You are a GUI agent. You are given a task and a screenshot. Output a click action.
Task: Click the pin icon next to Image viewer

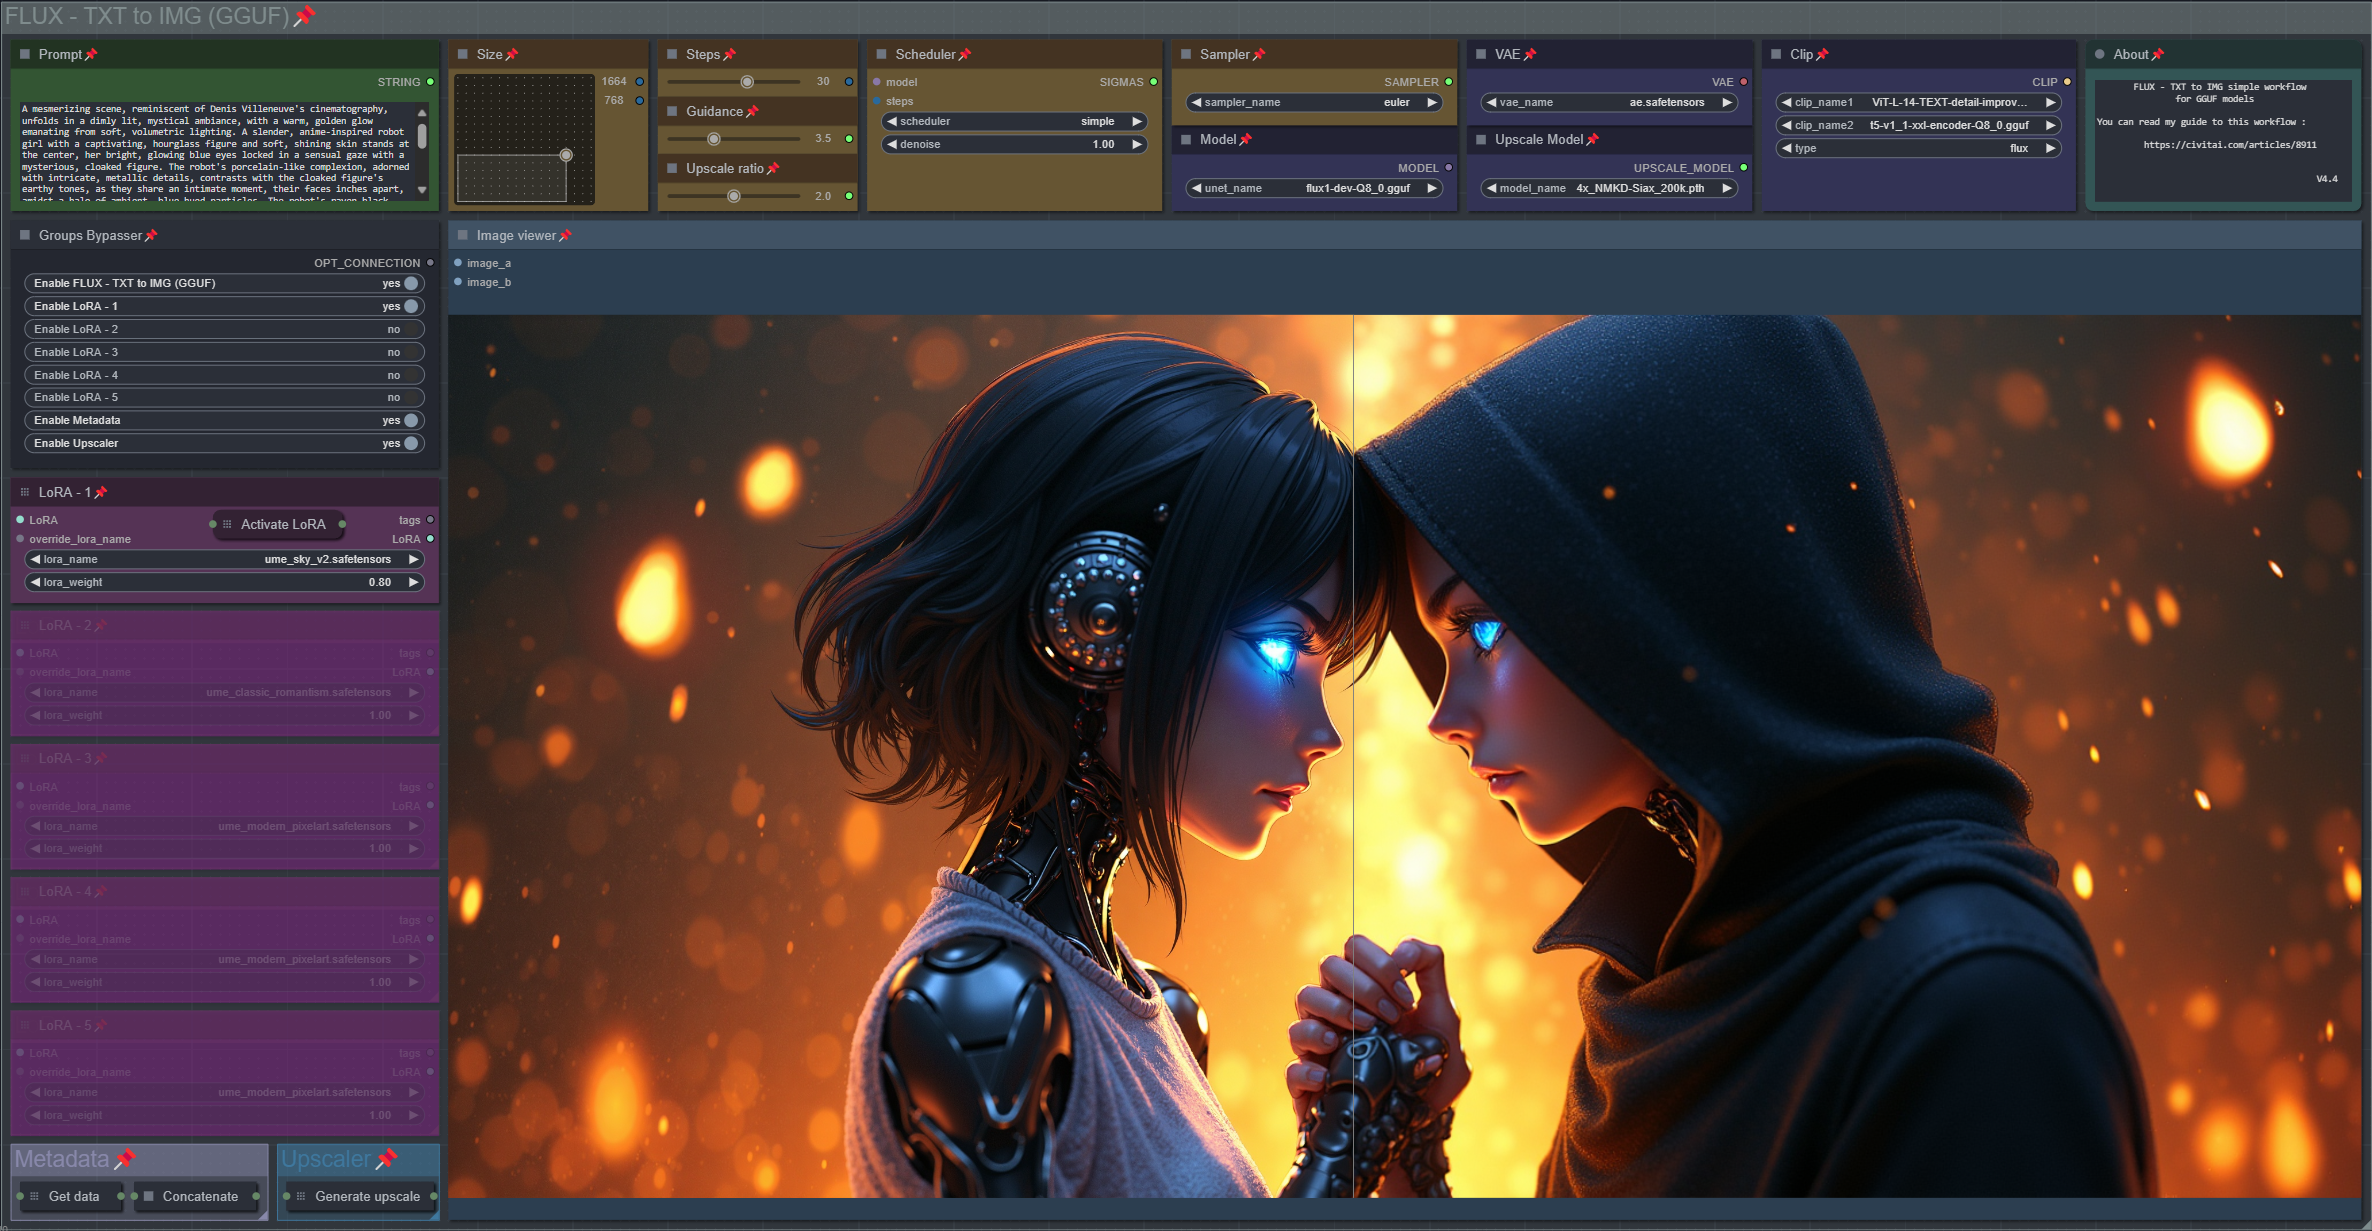pos(565,236)
